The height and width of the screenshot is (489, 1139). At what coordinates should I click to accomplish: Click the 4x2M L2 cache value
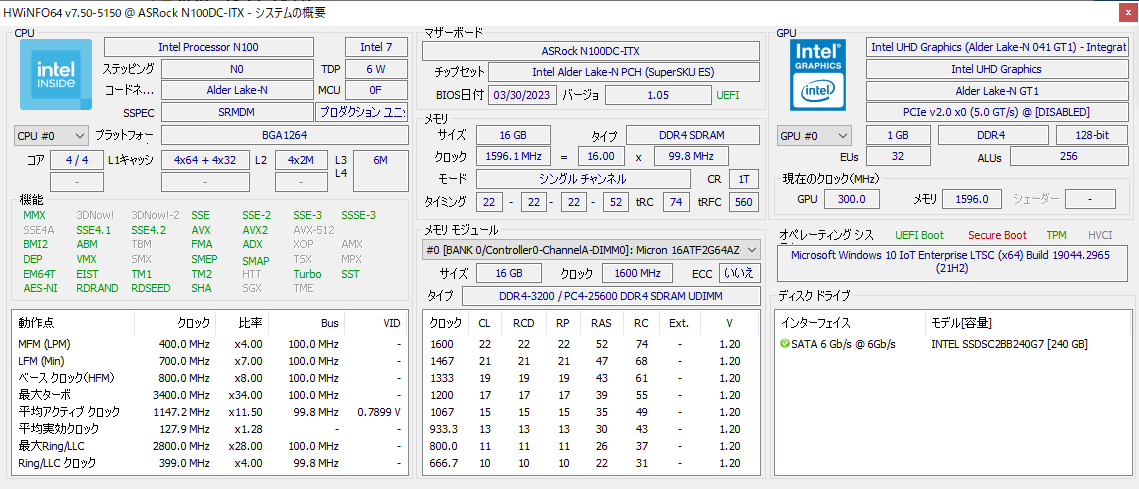[301, 160]
